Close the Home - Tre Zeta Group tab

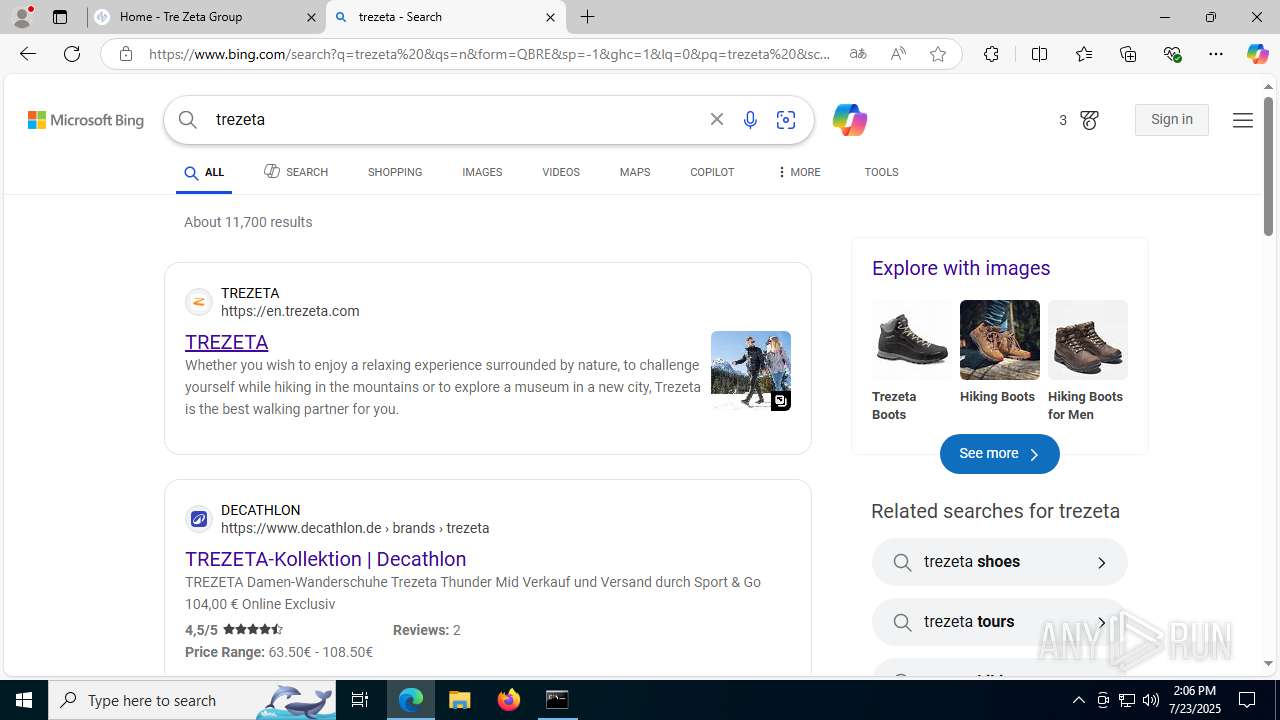311,17
